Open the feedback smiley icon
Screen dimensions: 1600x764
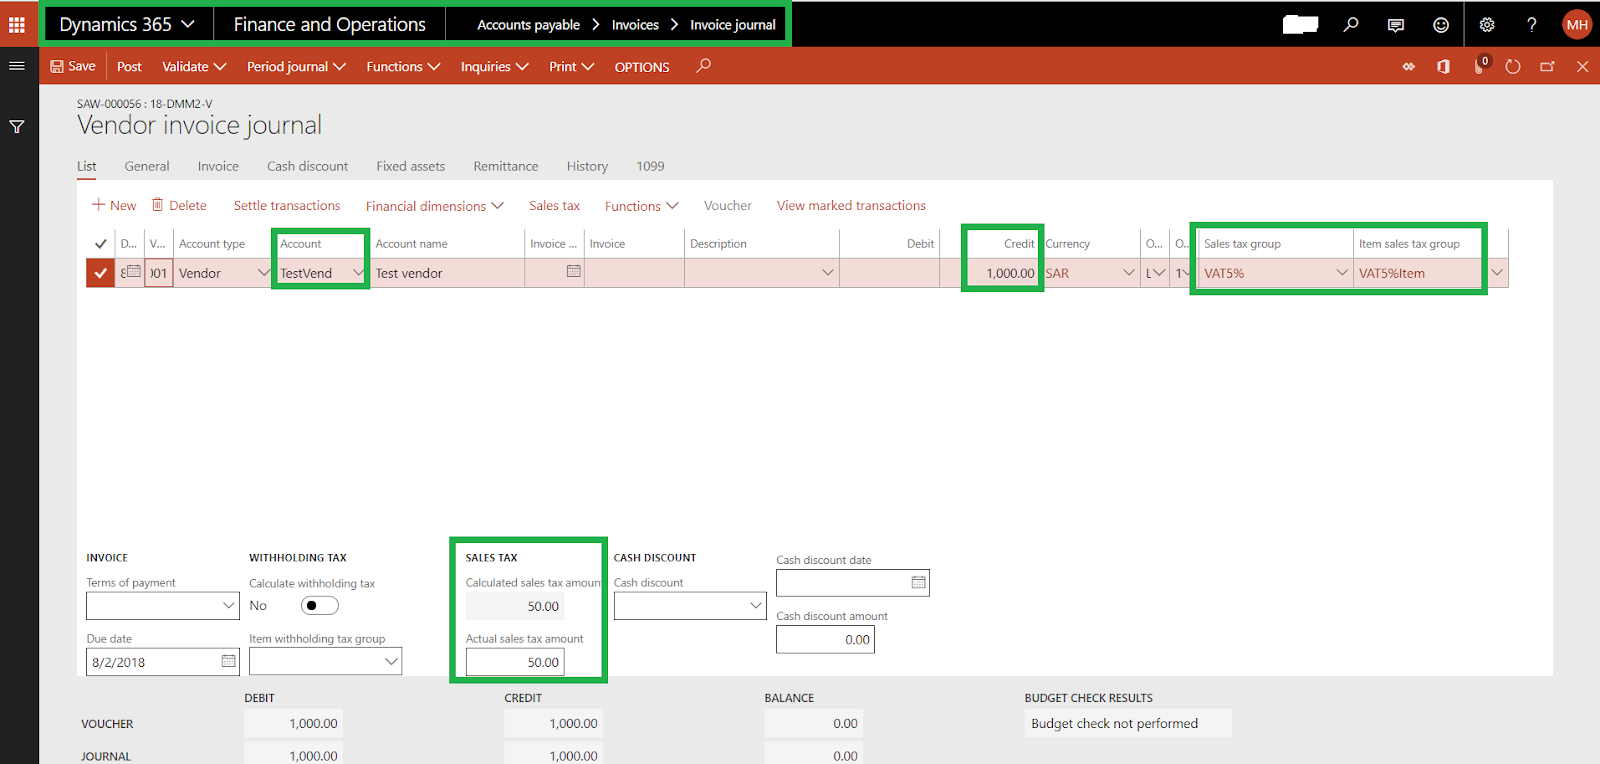tap(1441, 25)
